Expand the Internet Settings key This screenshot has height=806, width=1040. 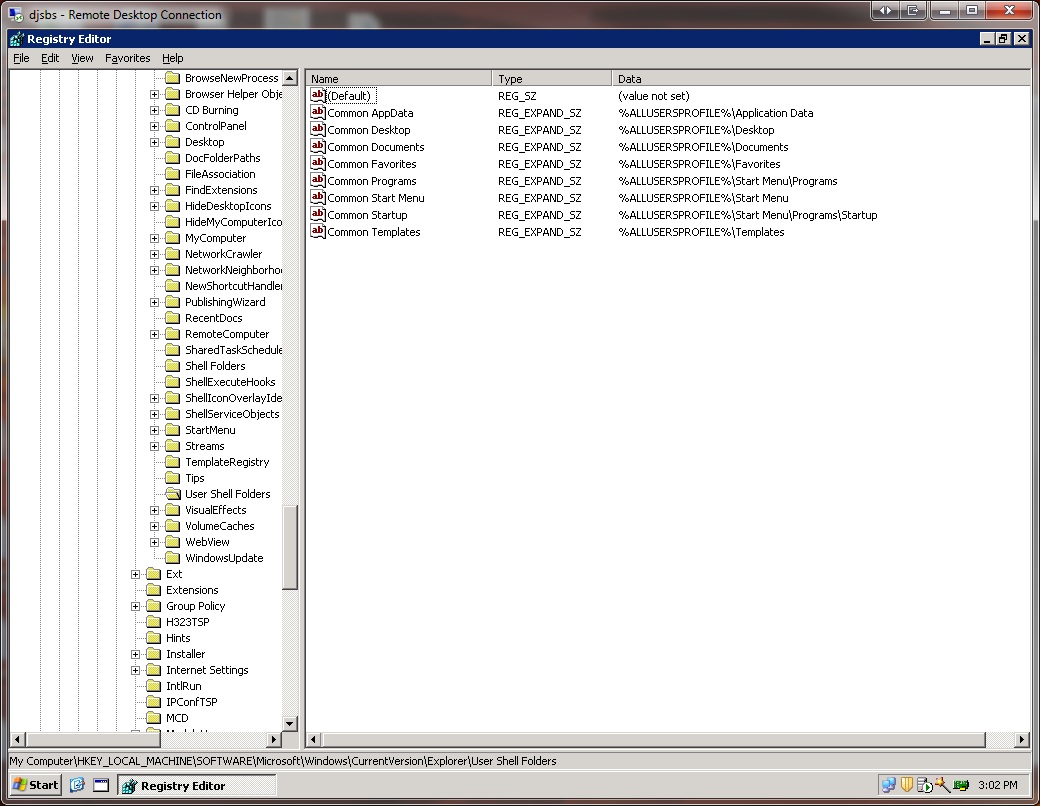click(x=135, y=670)
